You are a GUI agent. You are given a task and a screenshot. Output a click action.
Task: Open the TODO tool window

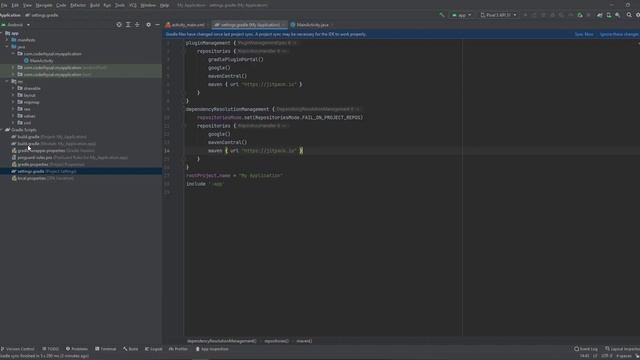[51, 349]
